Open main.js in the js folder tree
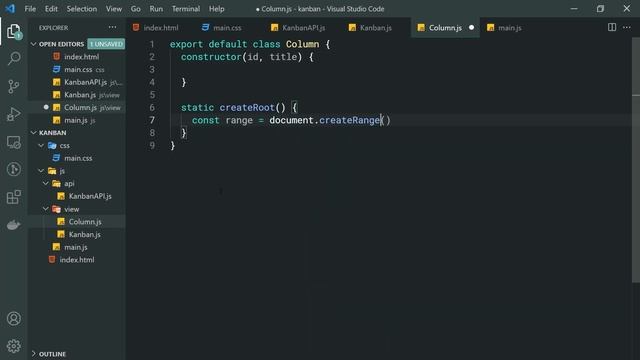This screenshot has width=640, height=360. coord(77,247)
